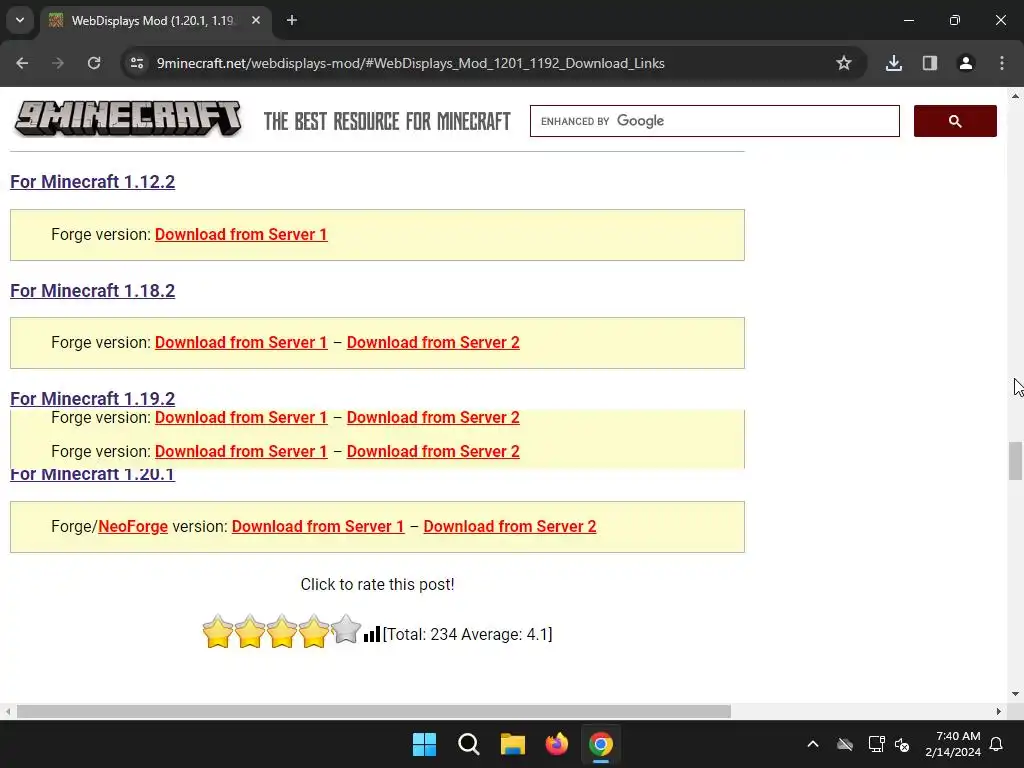Viewport: 1024px width, 768px height.
Task: Click the "Click to rate this post!" text
Action: [377, 584]
